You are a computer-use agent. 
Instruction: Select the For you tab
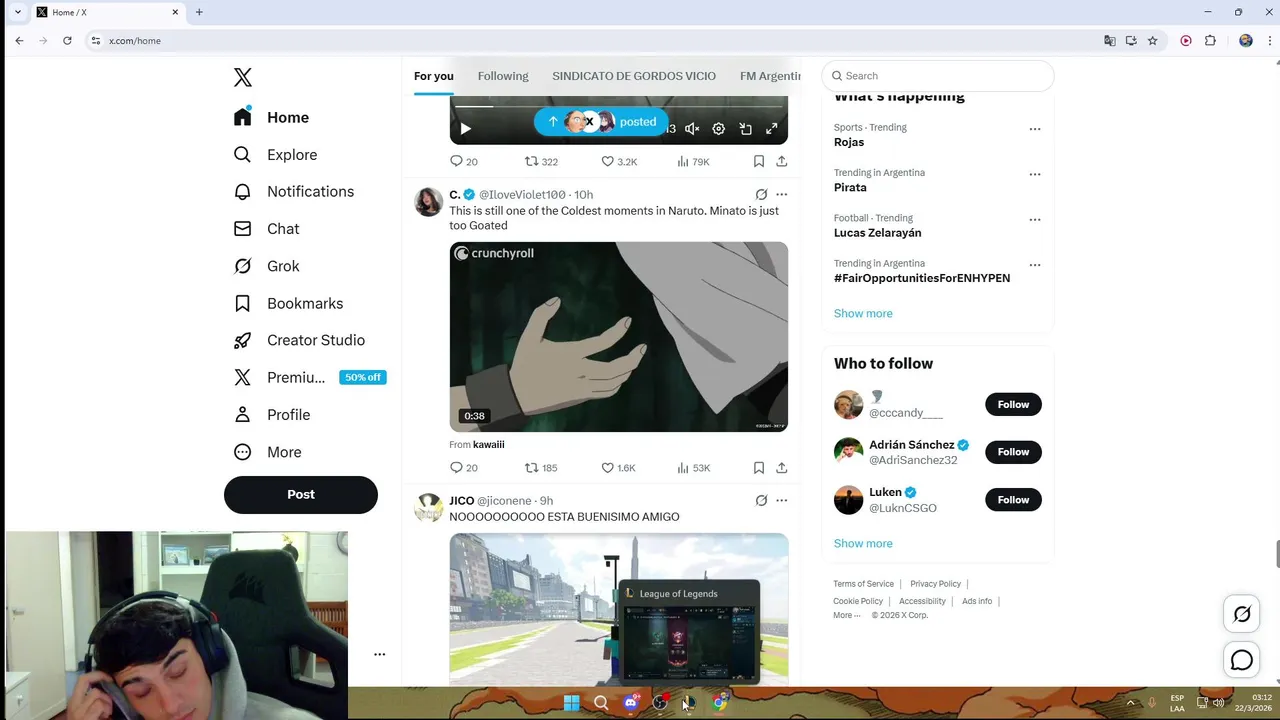pyautogui.click(x=434, y=76)
